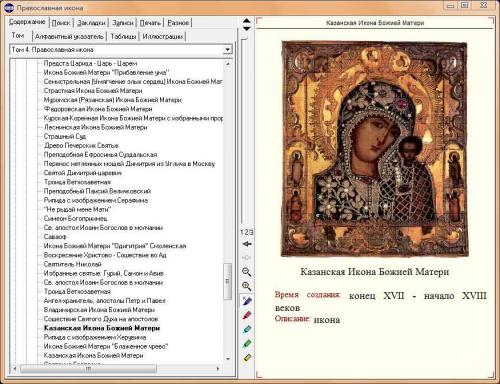Select the Алфавитный указатель sub-tab
The height and width of the screenshot is (384, 500).
pyautogui.click(x=69, y=36)
